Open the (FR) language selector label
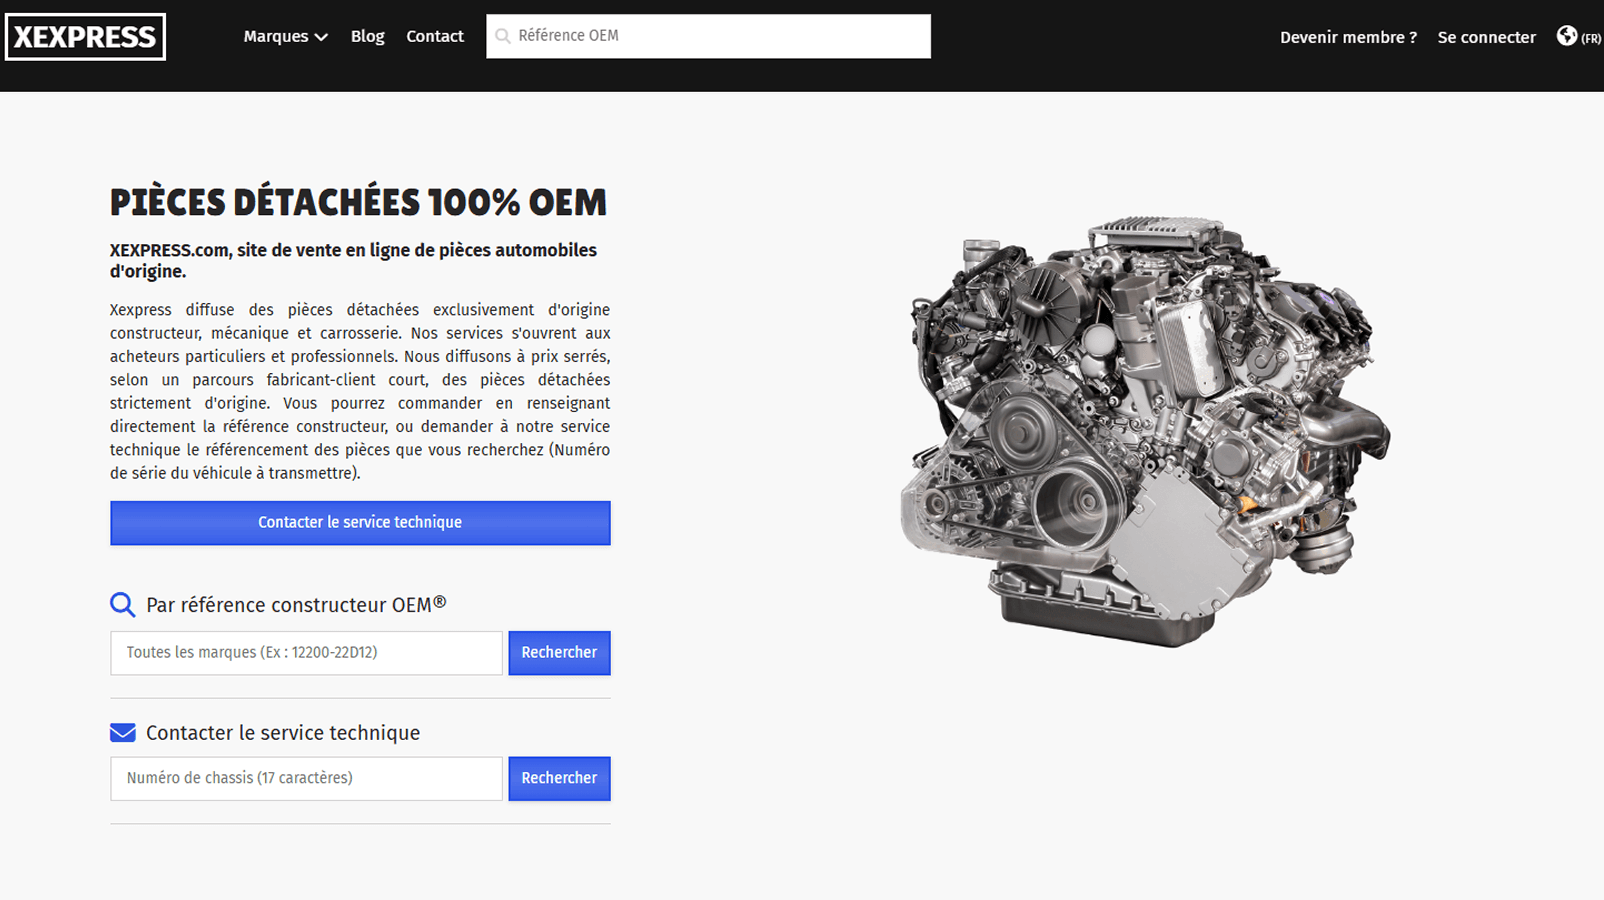The width and height of the screenshot is (1604, 900). (x=1590, y=39)
